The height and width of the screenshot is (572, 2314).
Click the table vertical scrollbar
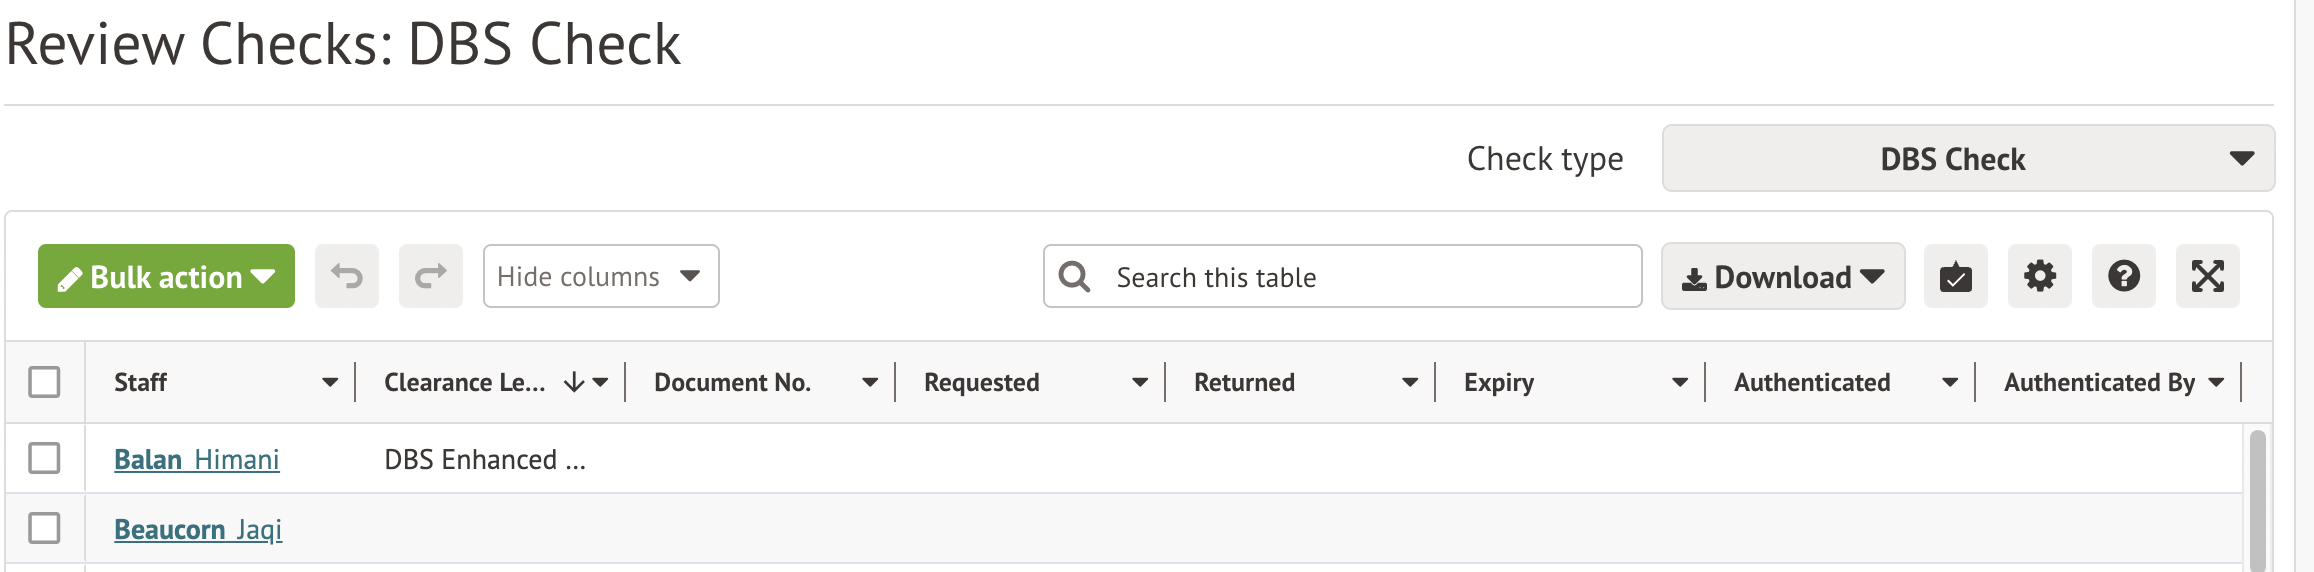click(x=2257, y=500)
